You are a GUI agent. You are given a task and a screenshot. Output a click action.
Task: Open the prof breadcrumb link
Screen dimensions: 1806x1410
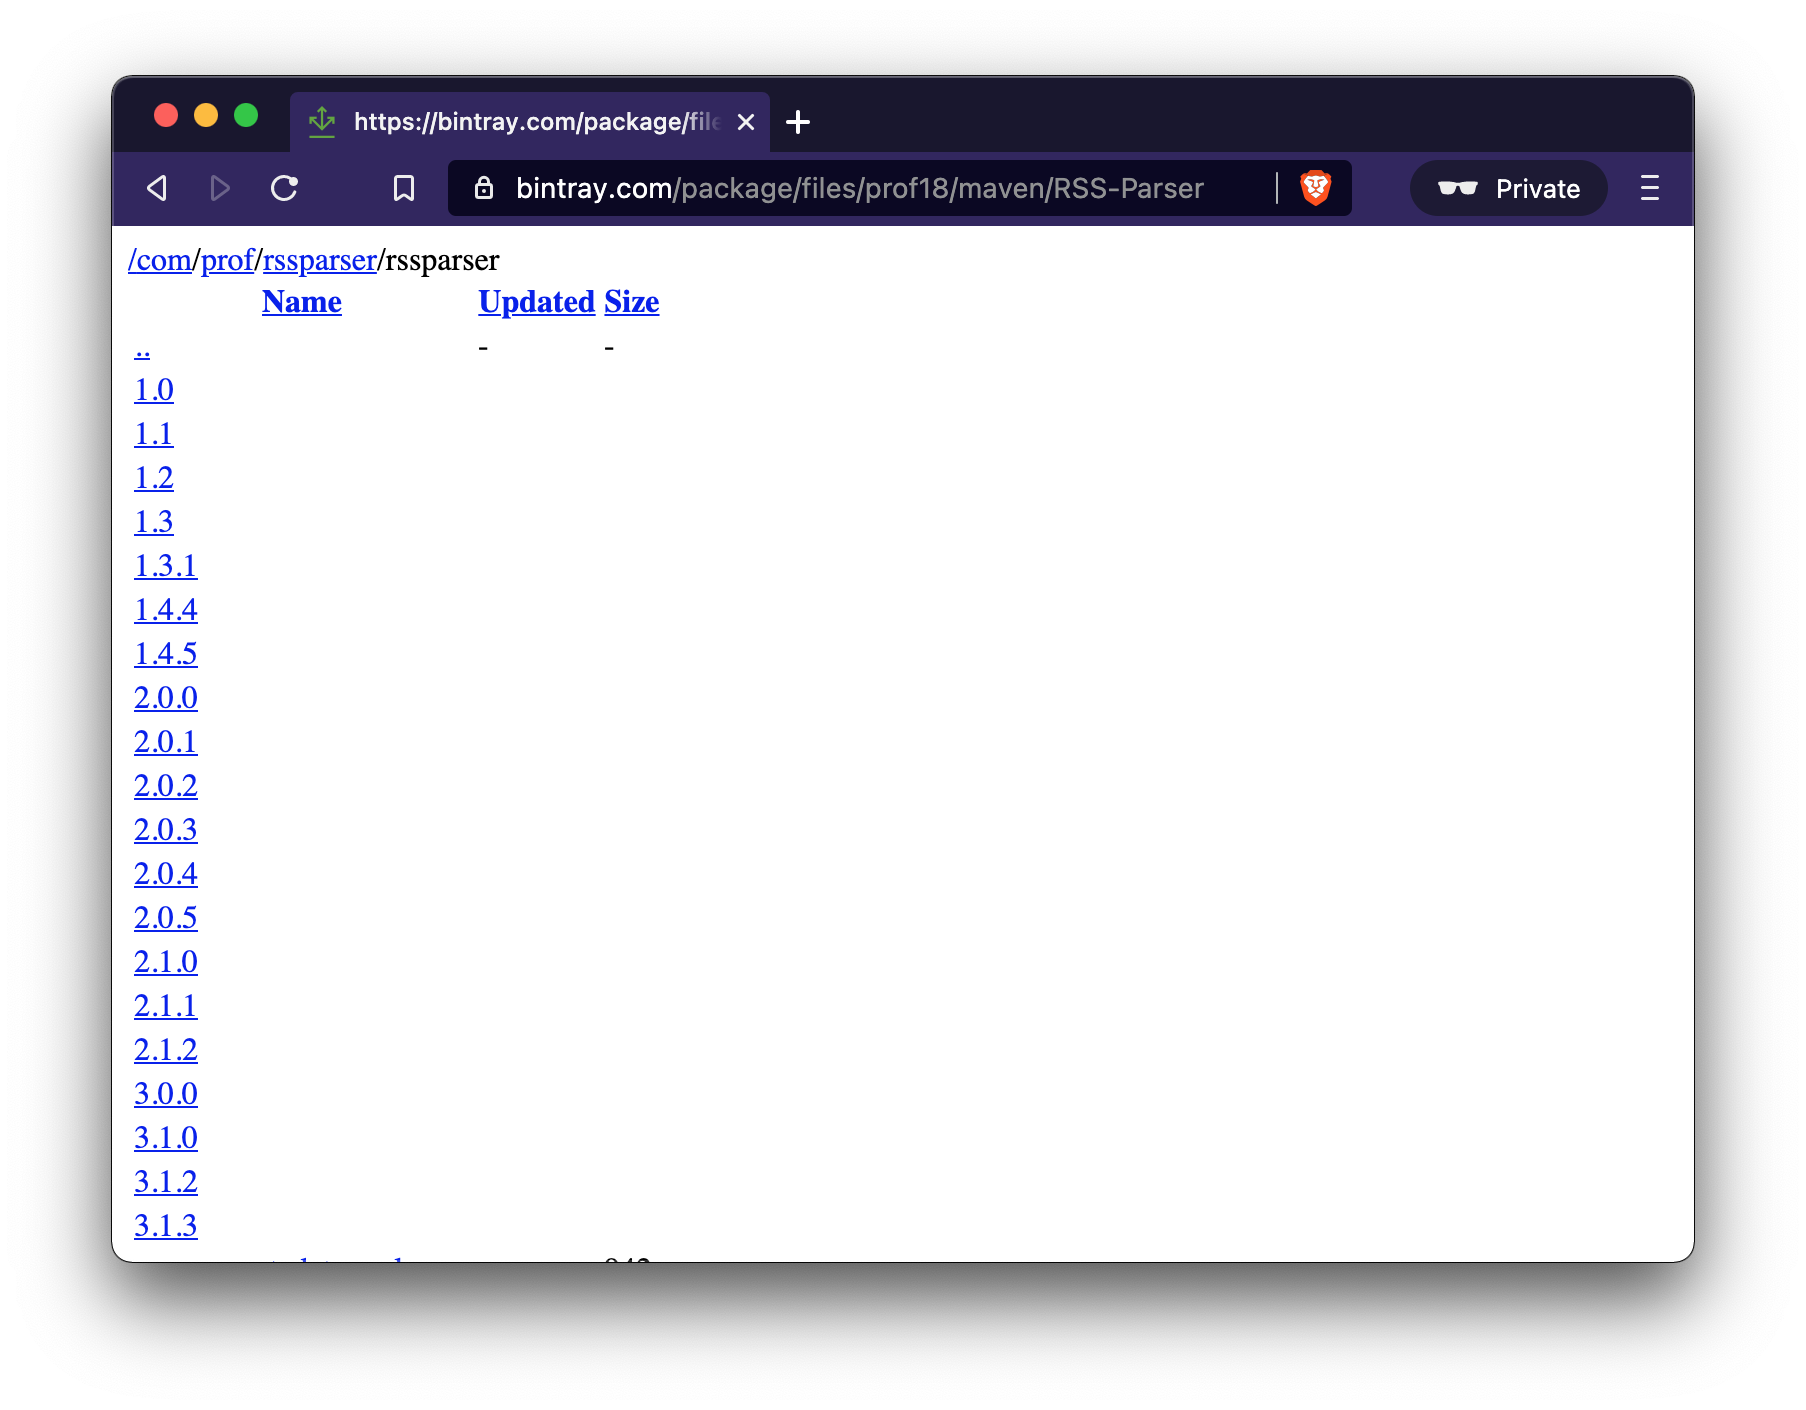[227, 260]
